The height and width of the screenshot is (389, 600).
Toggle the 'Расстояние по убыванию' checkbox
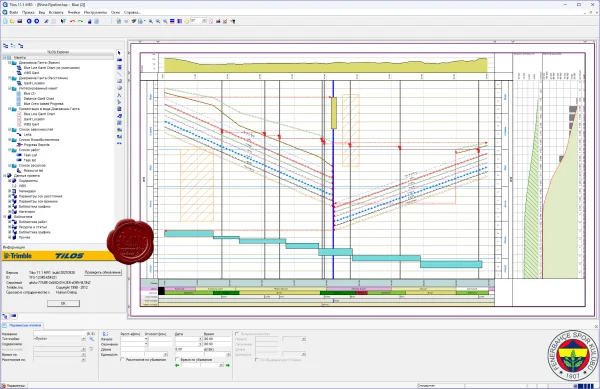point(122,360)
